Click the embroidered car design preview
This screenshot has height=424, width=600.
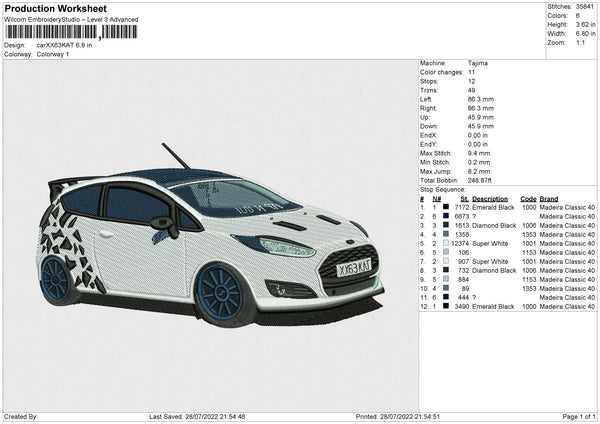pos(210,235)
